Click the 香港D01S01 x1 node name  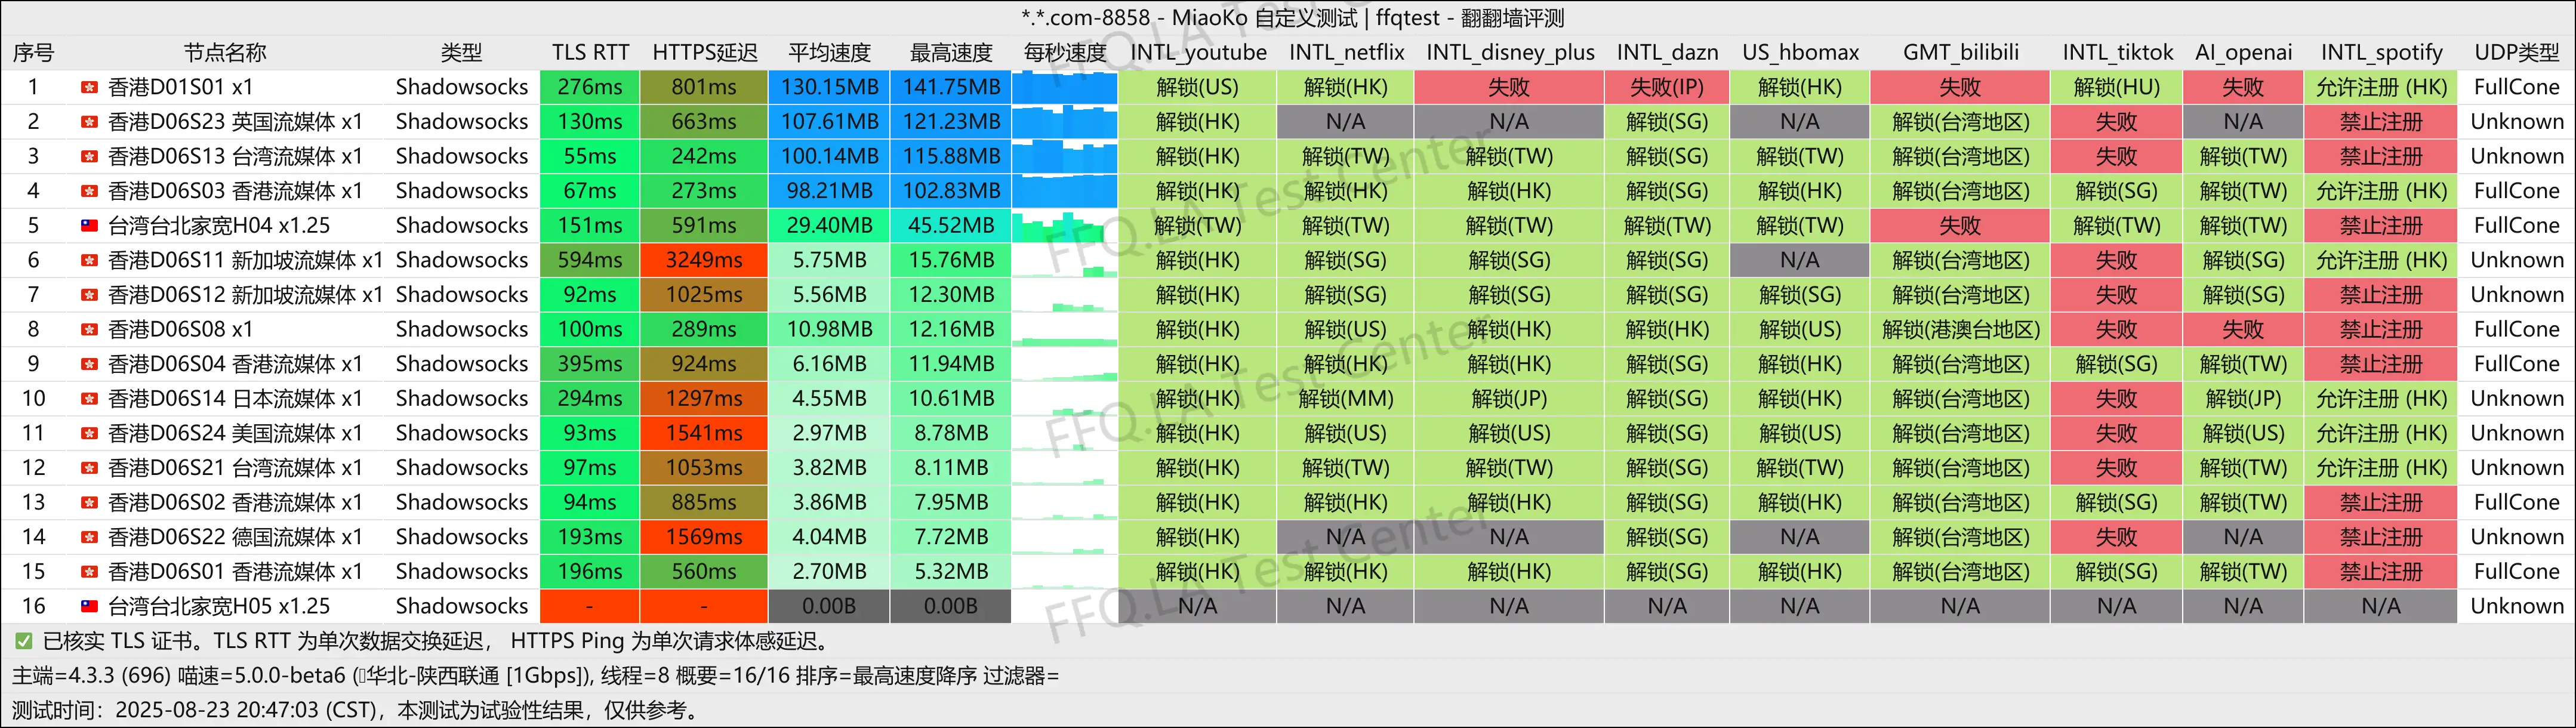tap(180, 88)
